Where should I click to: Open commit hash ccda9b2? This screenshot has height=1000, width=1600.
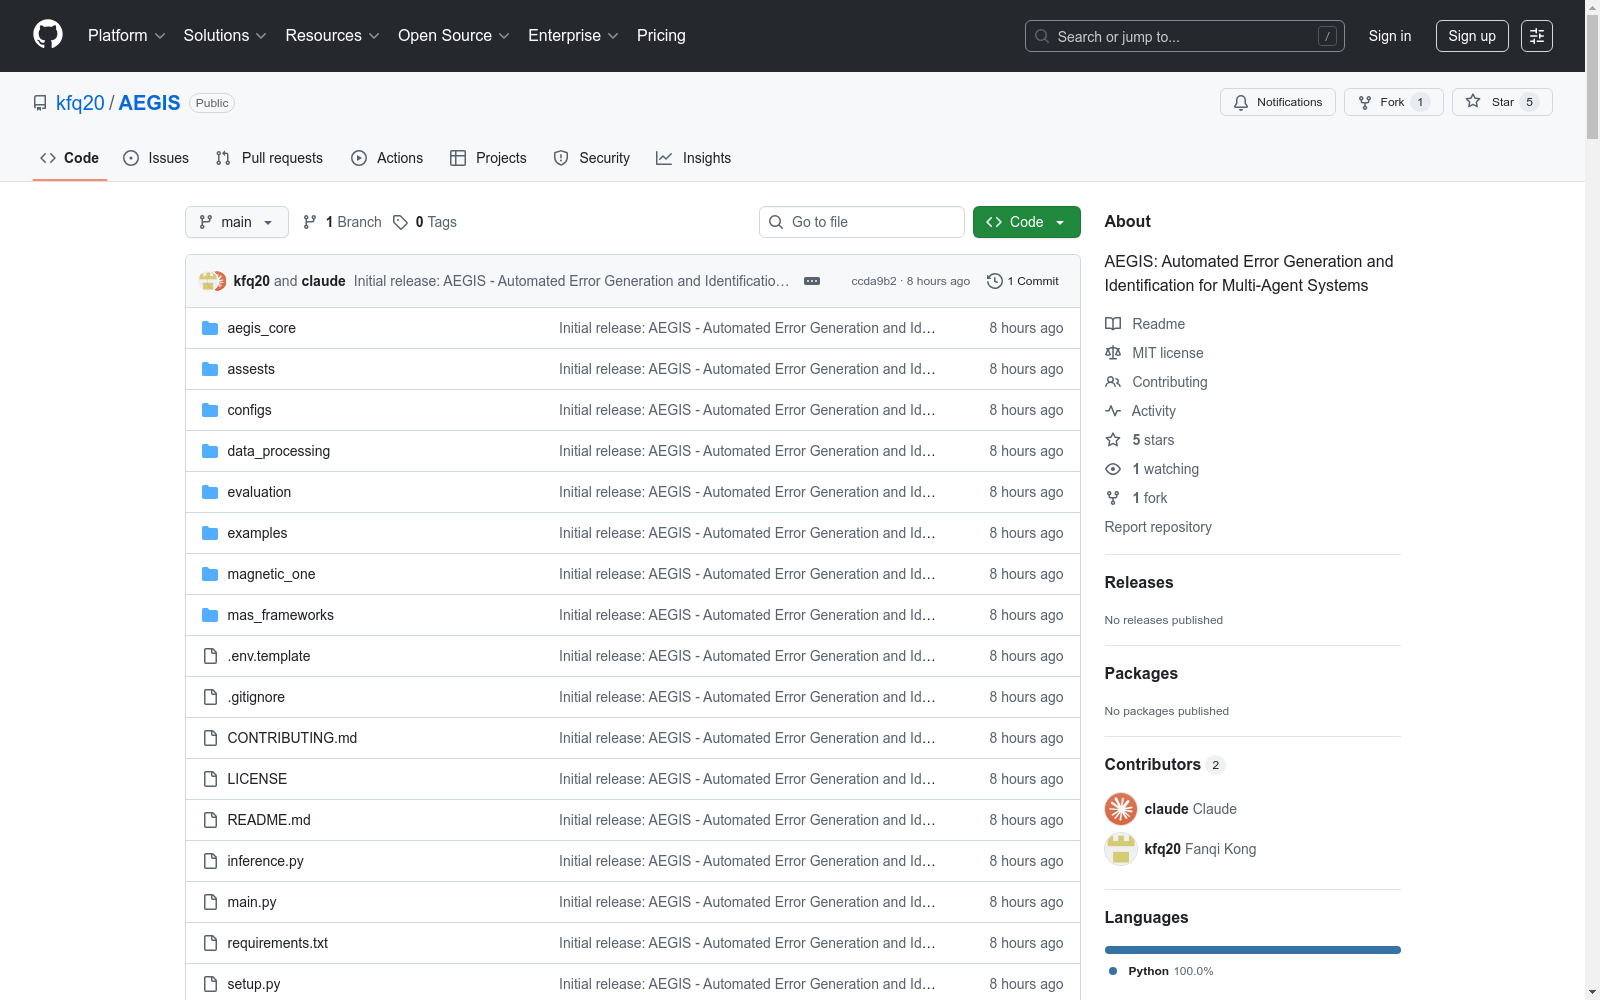coord(873,281)
